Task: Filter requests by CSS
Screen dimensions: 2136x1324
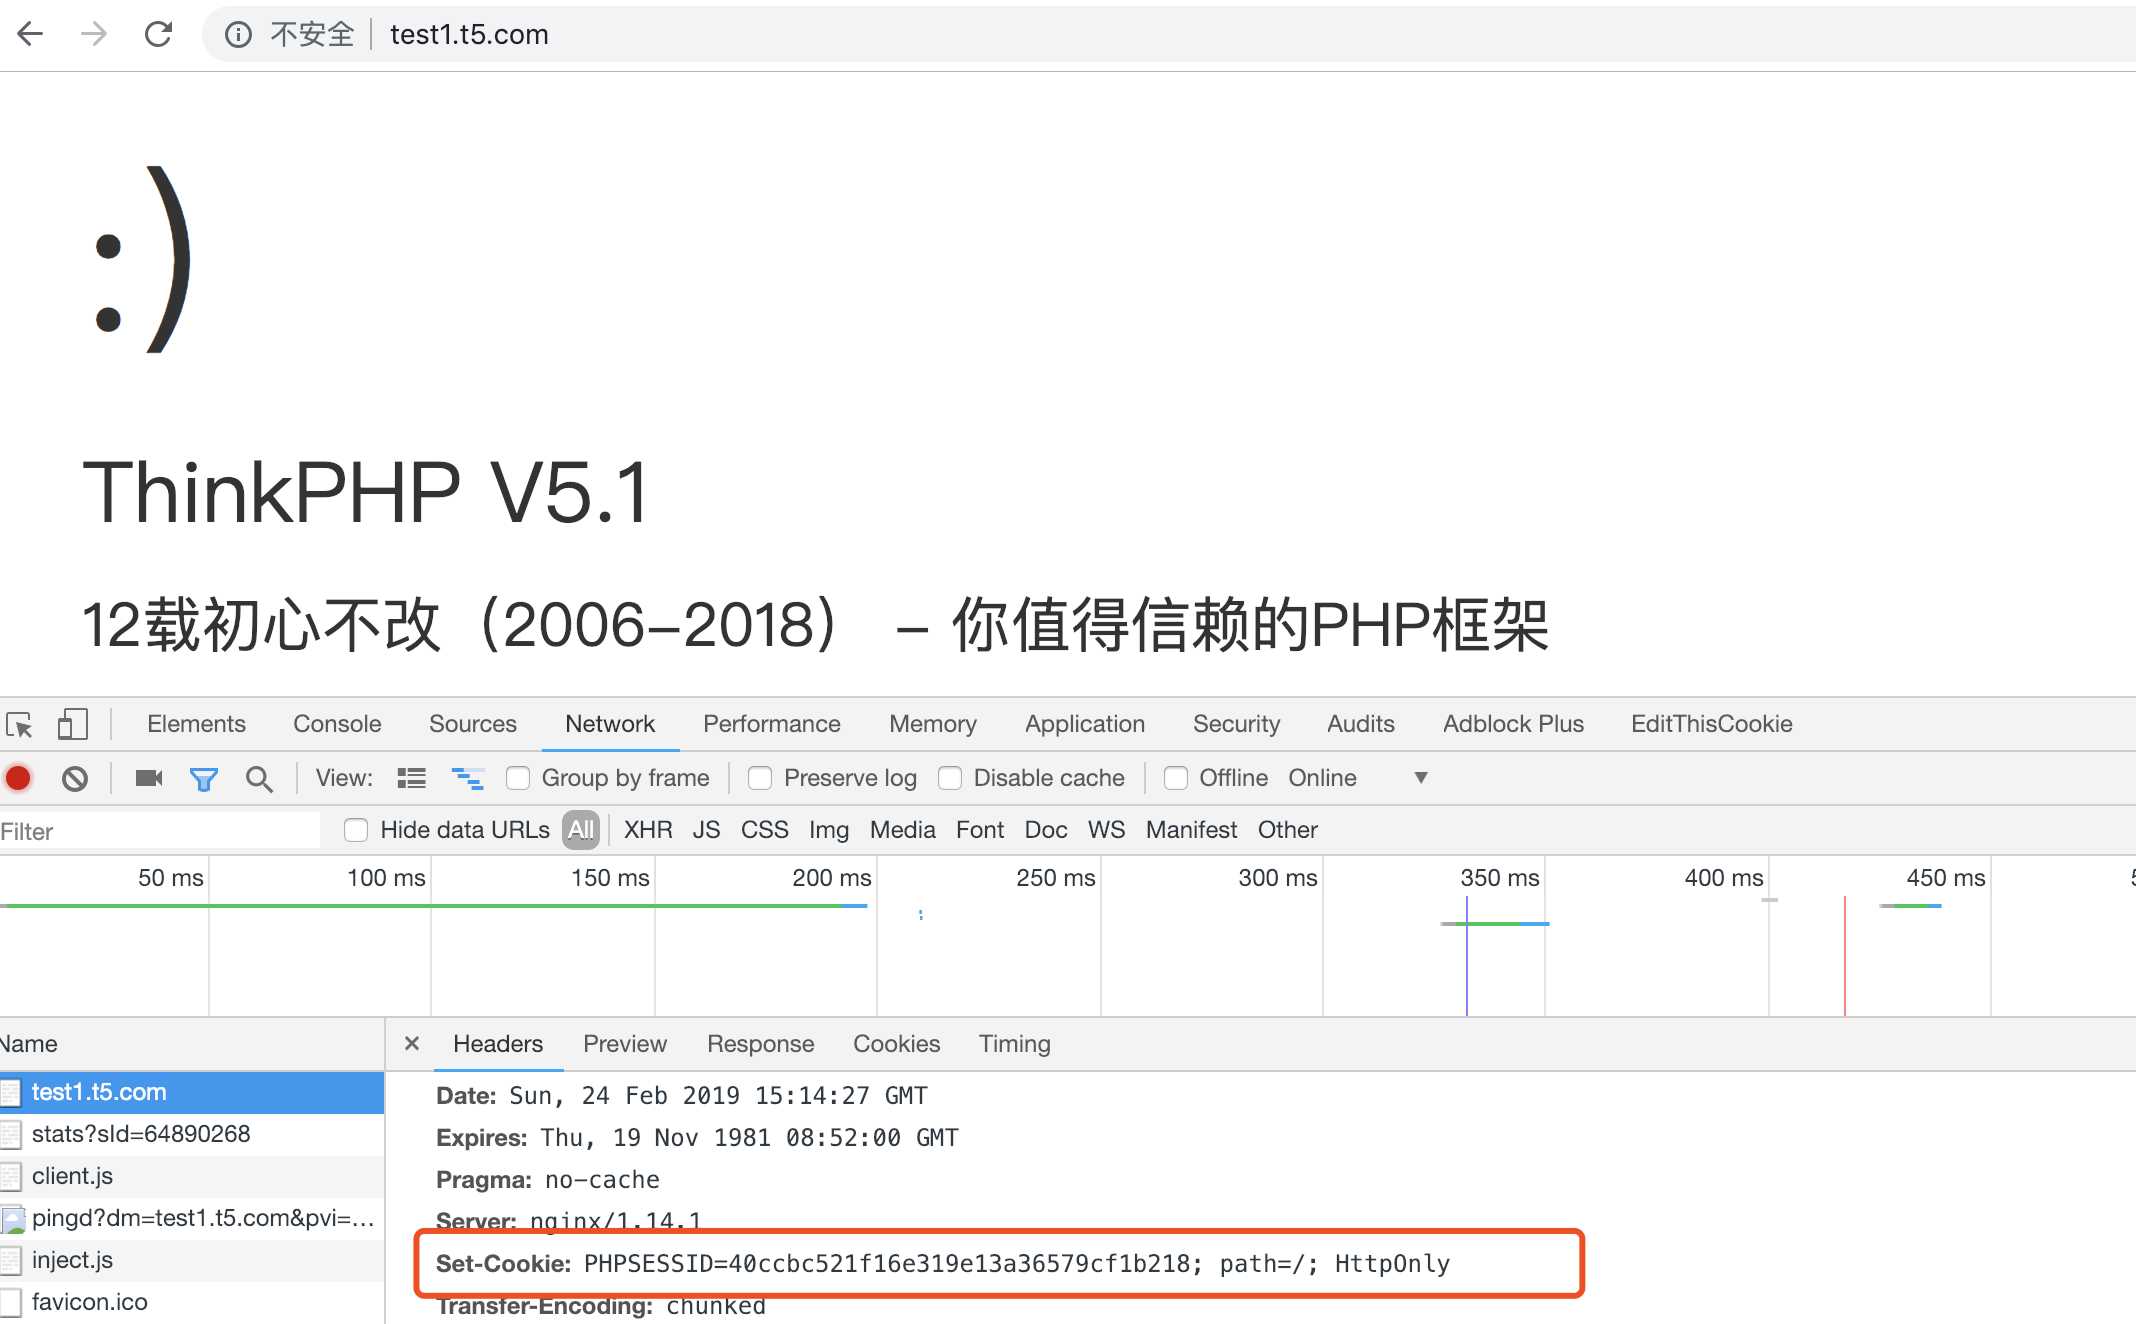Action: click(x=765, y=830)
